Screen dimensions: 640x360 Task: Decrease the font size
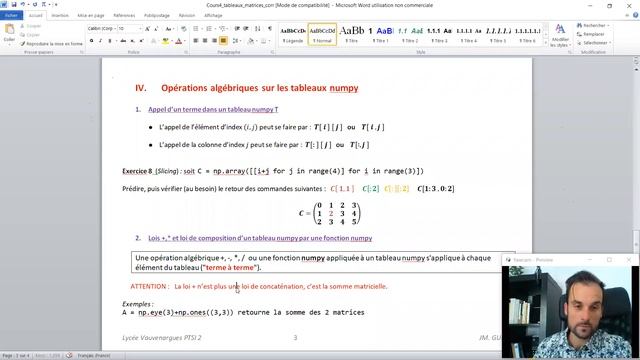(156, 29)
